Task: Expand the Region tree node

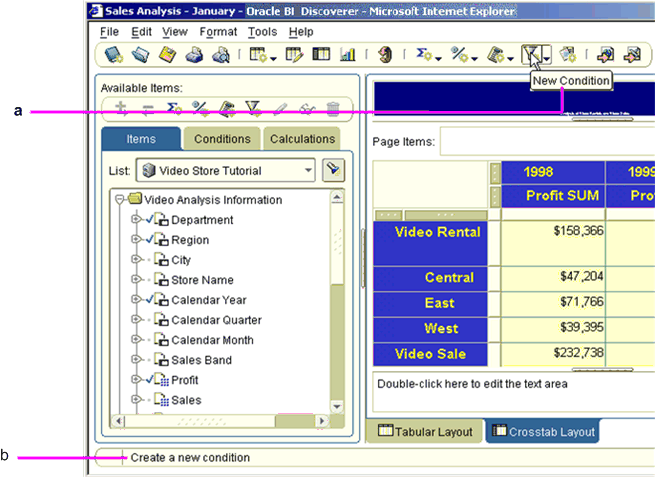Action: pos(136,239)
